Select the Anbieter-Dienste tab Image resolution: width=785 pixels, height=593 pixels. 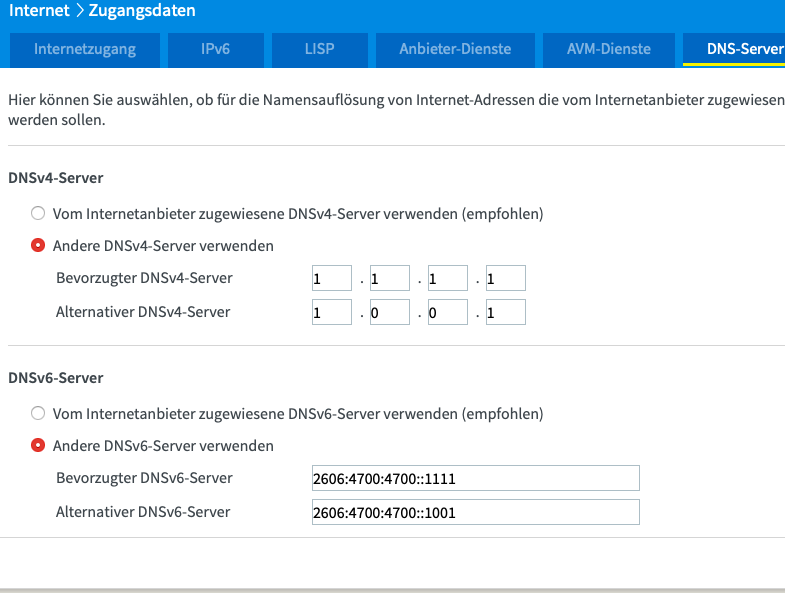[455, 50]
